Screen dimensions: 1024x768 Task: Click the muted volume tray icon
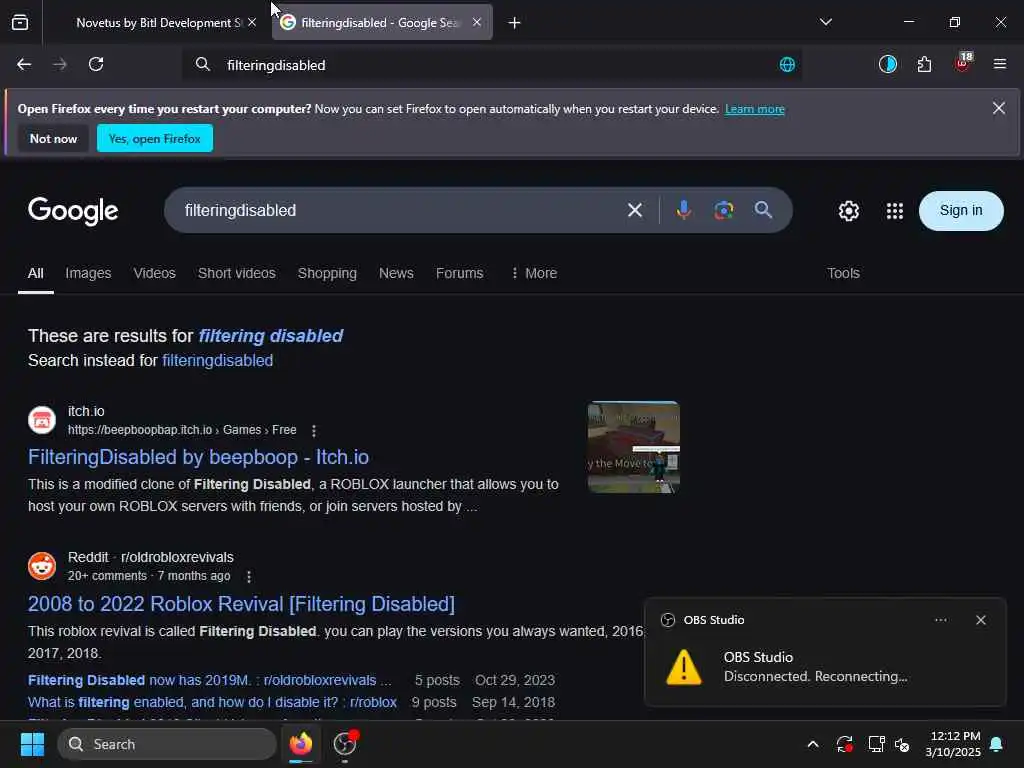[x=903, y=744]
